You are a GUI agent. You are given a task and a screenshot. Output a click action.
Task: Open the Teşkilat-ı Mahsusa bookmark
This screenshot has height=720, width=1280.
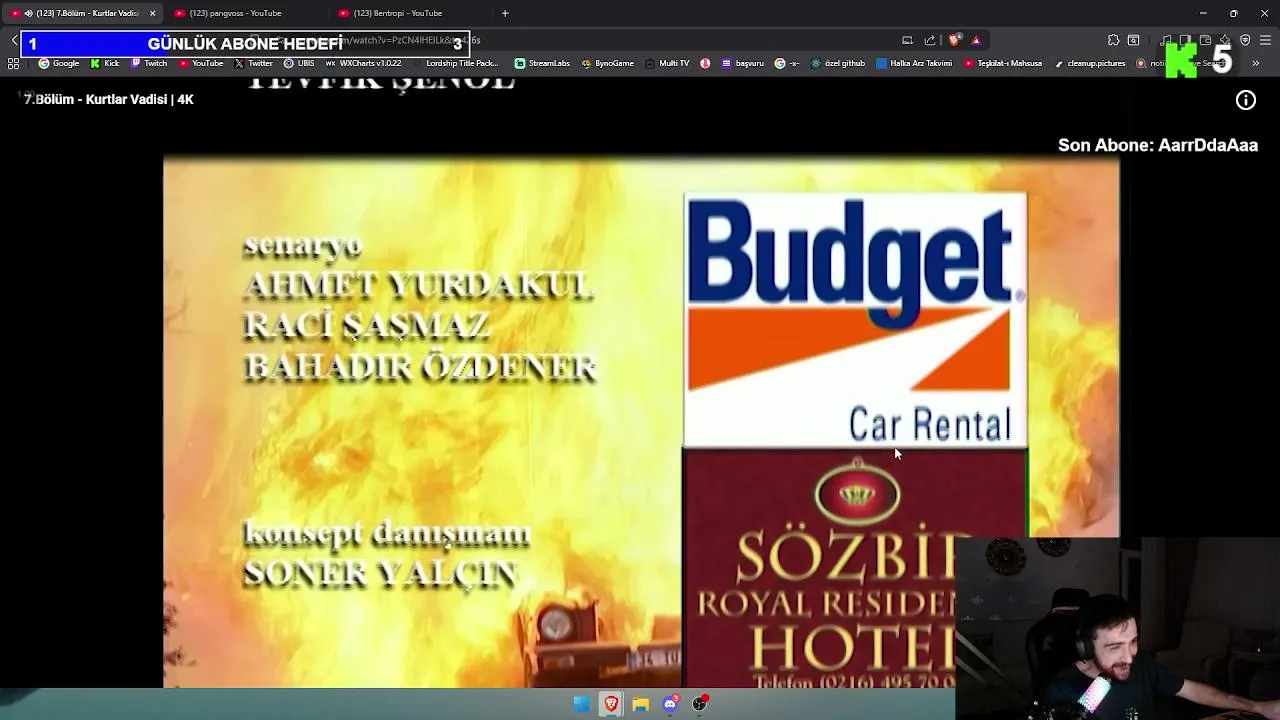(1003, 63)
